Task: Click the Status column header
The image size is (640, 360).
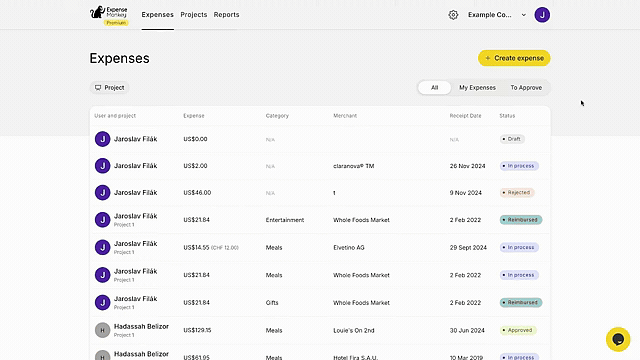Action: [x=507, y=116]
